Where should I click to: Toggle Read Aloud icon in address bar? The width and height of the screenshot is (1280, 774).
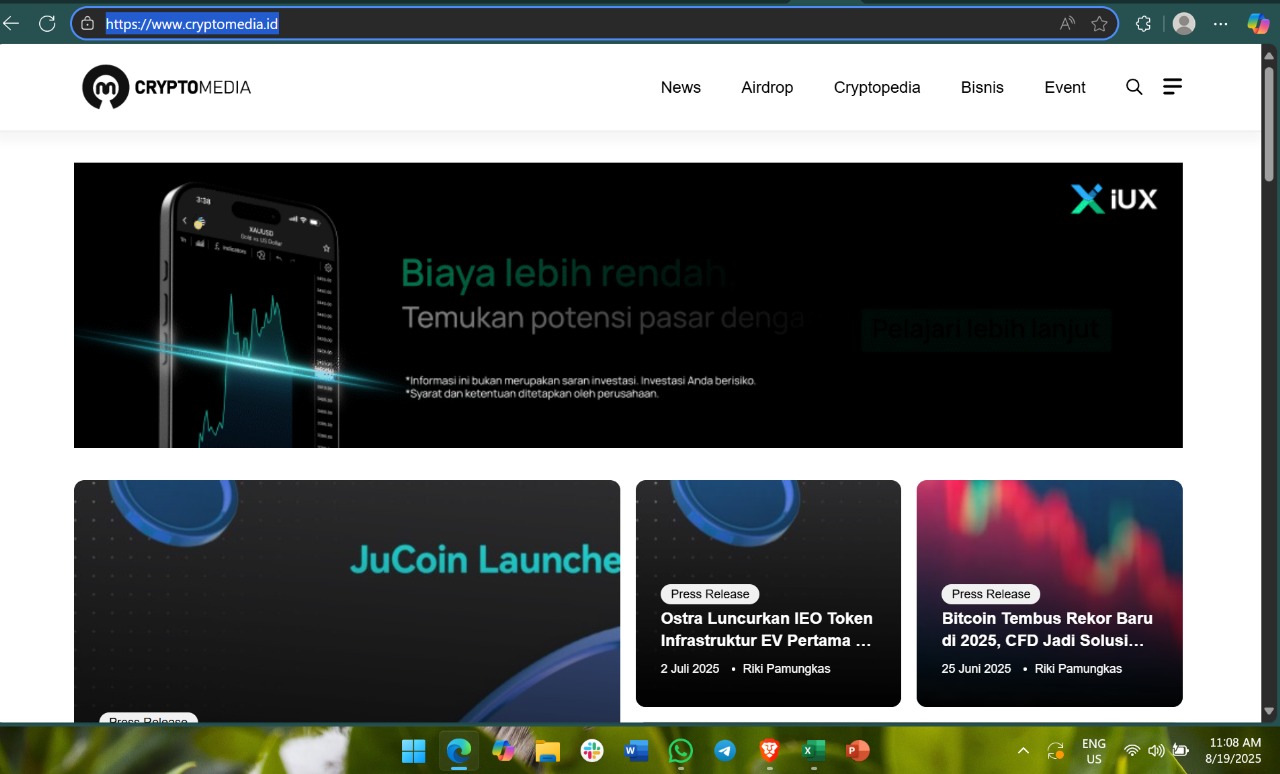(x=1067, y=24)
